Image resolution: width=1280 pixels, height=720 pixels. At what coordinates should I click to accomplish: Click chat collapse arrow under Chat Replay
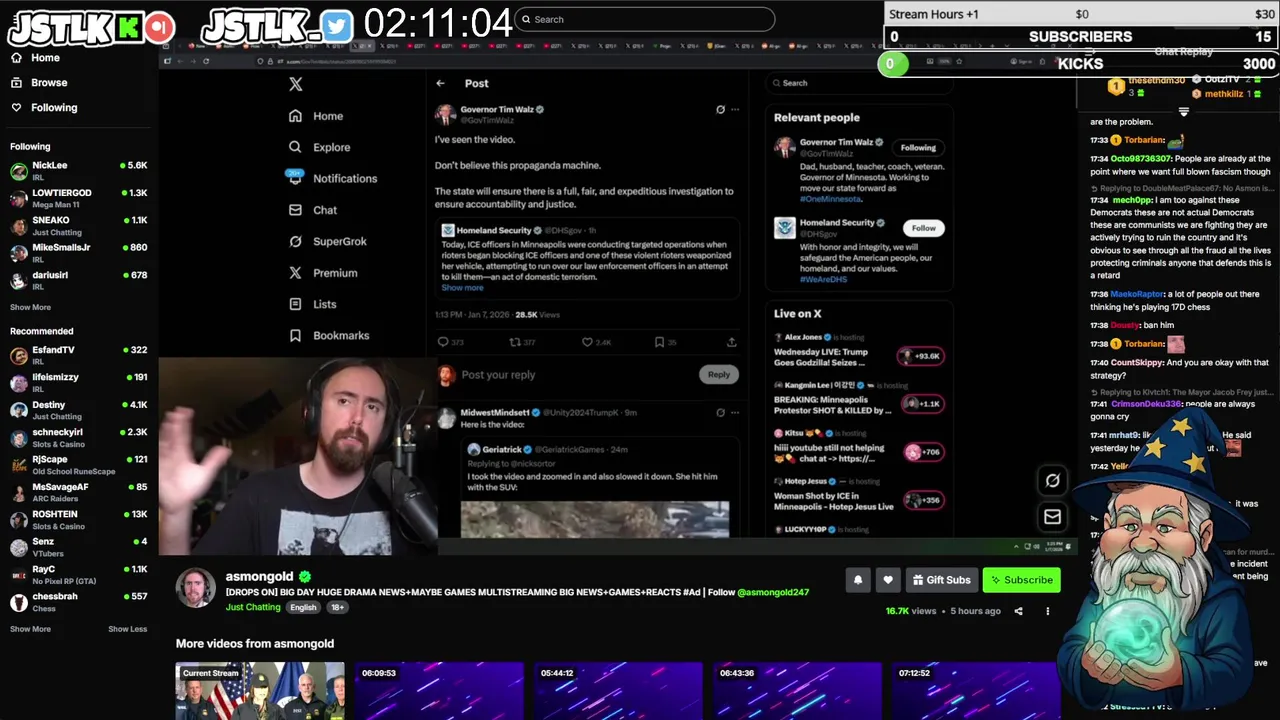click(1183, 112)
